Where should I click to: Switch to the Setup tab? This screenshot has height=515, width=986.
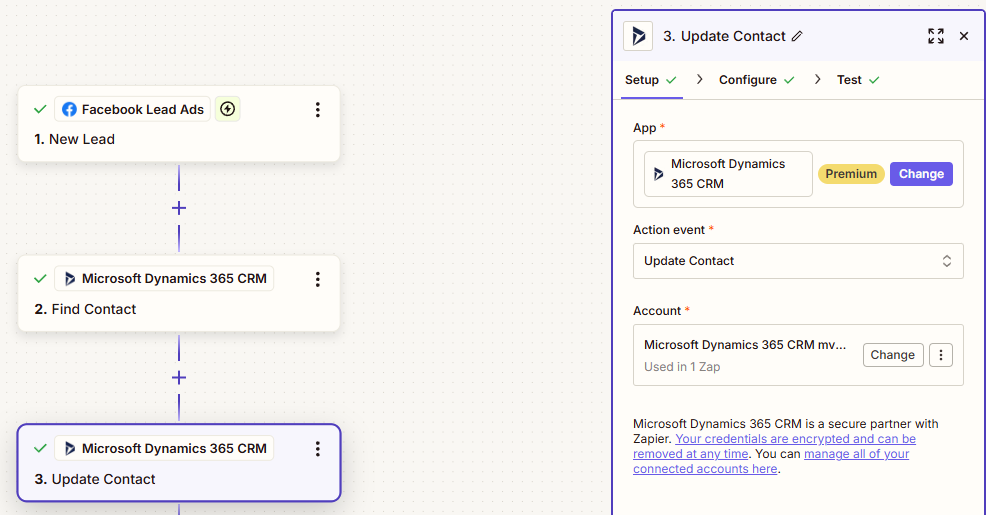click(x=642, y=80)
